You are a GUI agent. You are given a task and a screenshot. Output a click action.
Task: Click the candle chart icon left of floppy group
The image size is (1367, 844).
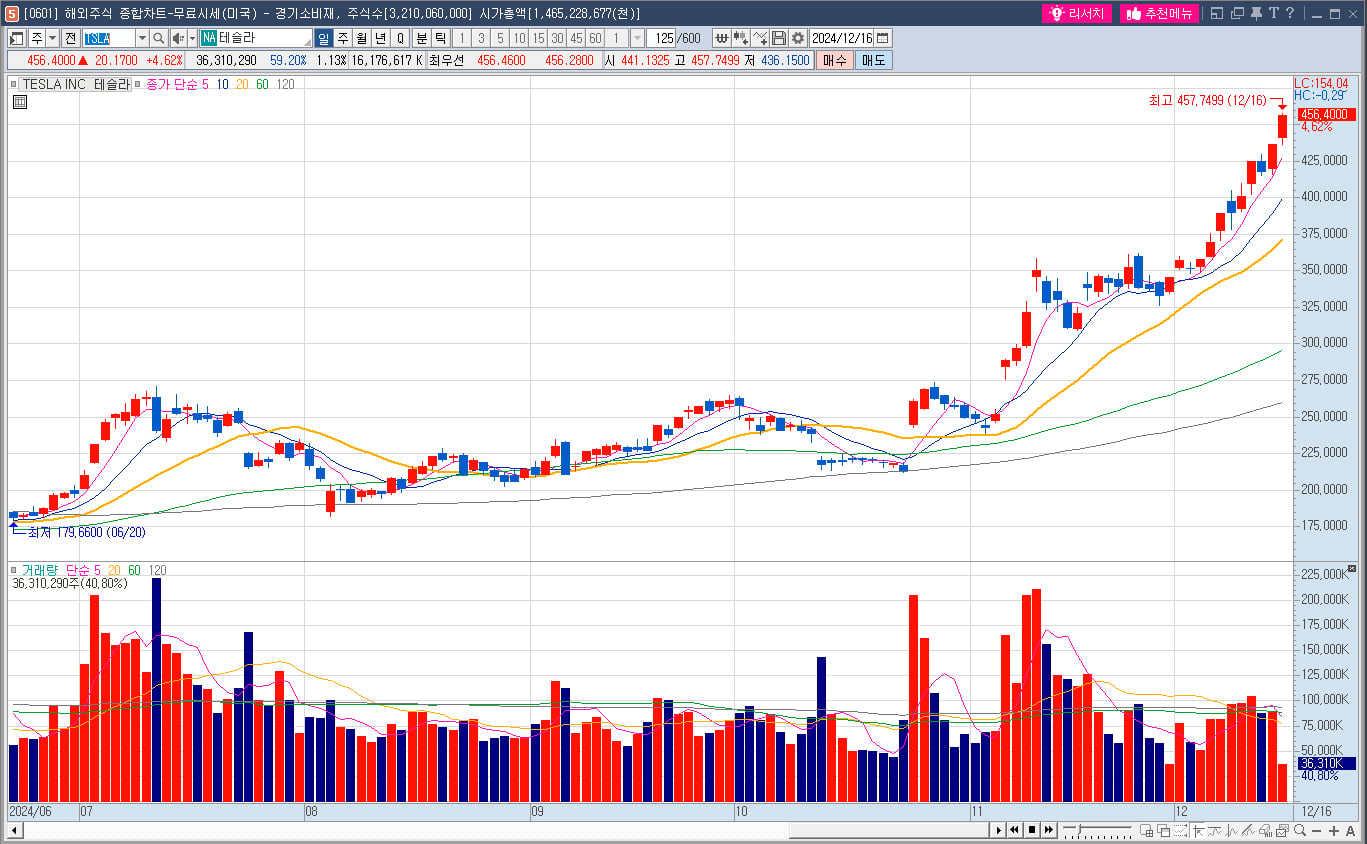pos(741,38)
